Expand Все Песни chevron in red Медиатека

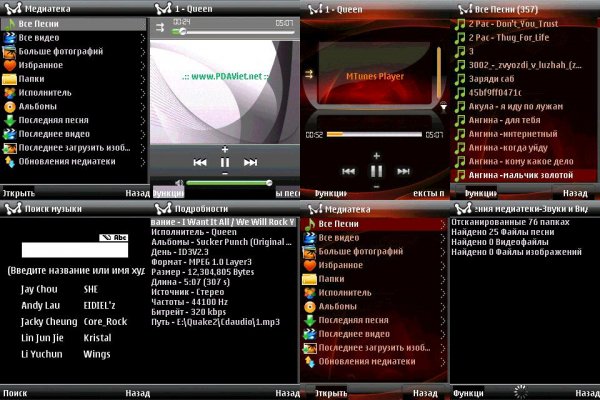[x=443, y=224]
